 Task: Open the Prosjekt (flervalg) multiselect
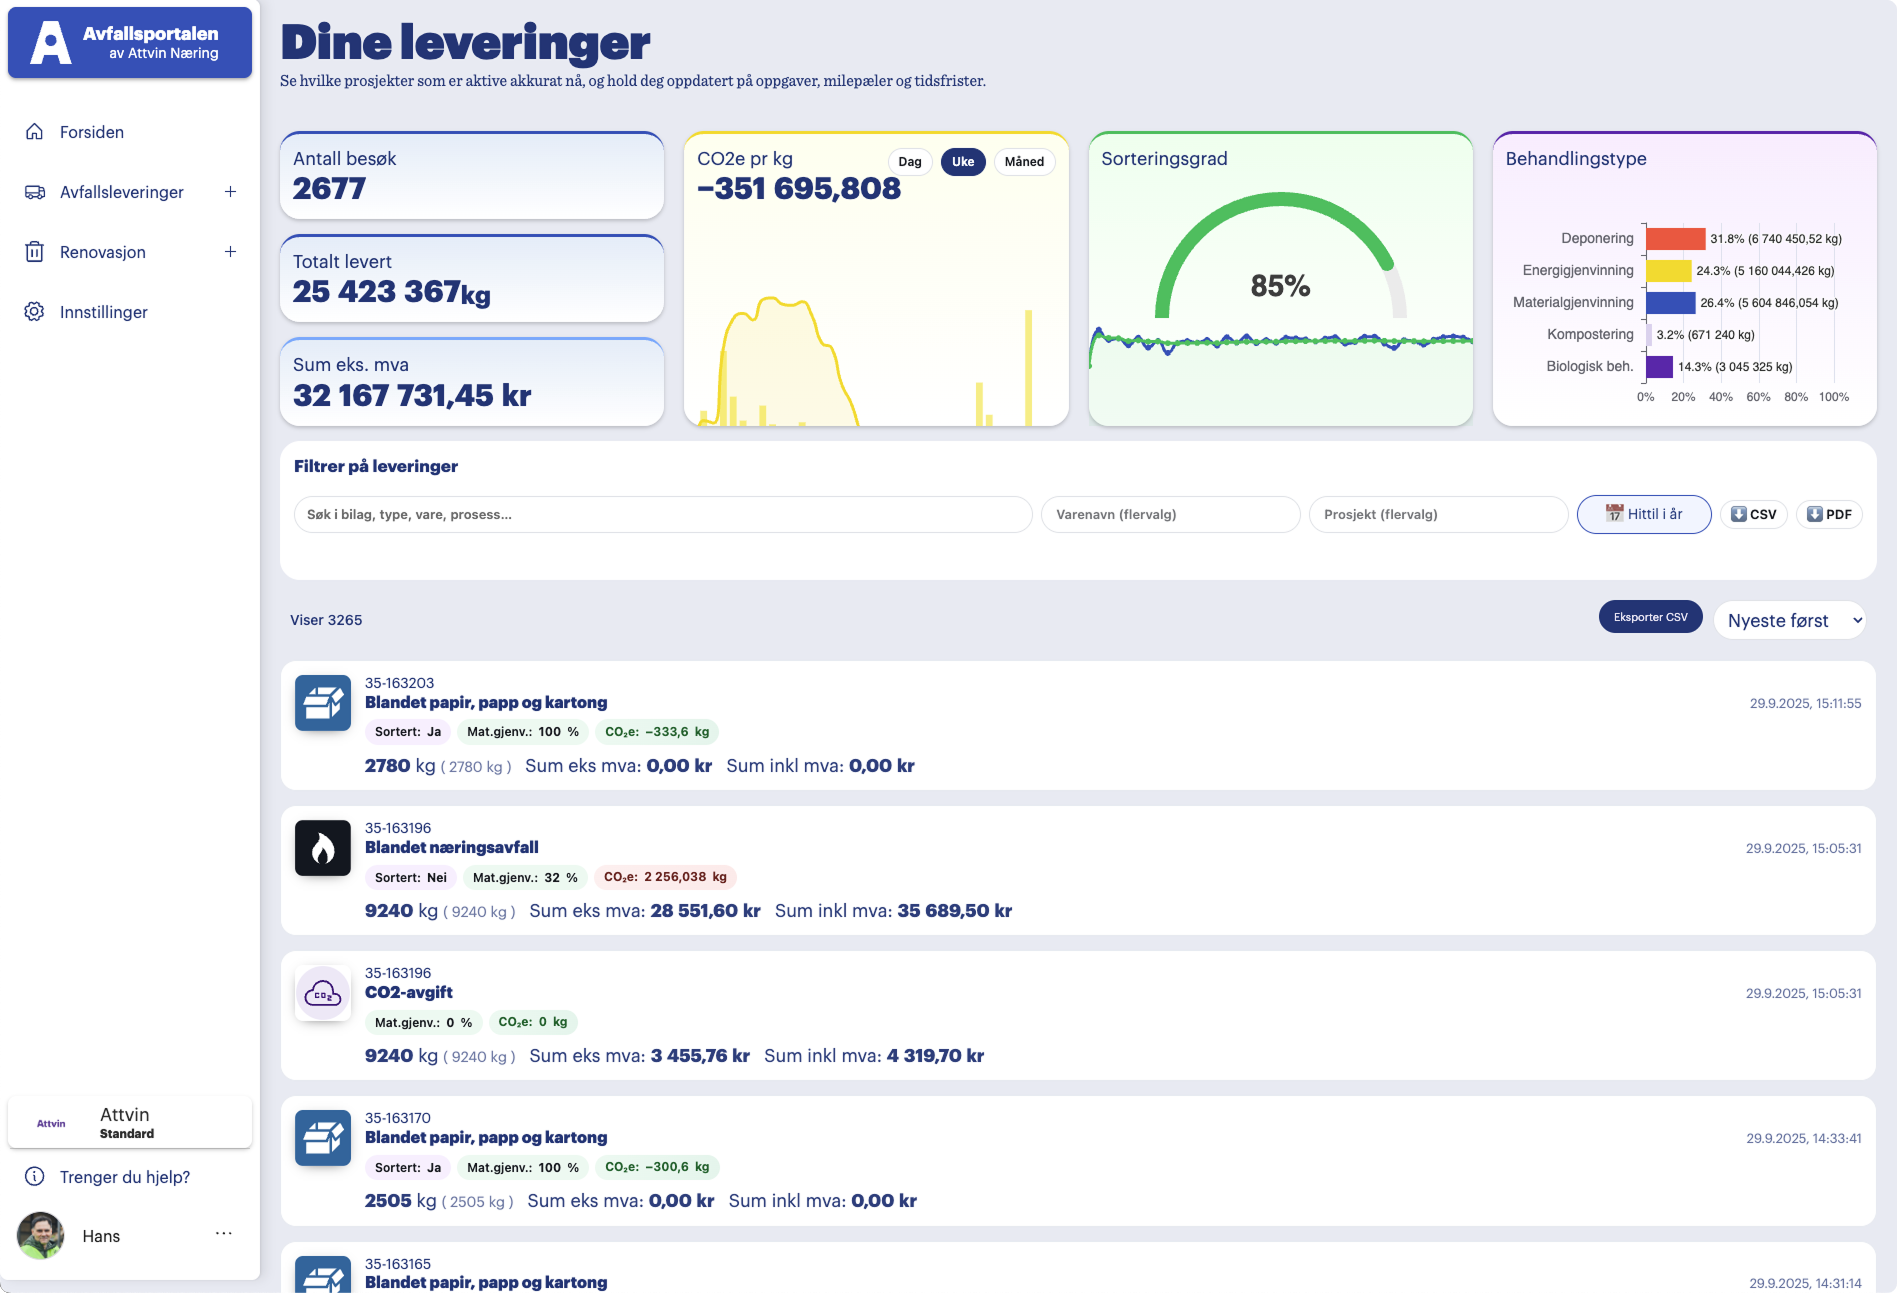(1438, 514)
